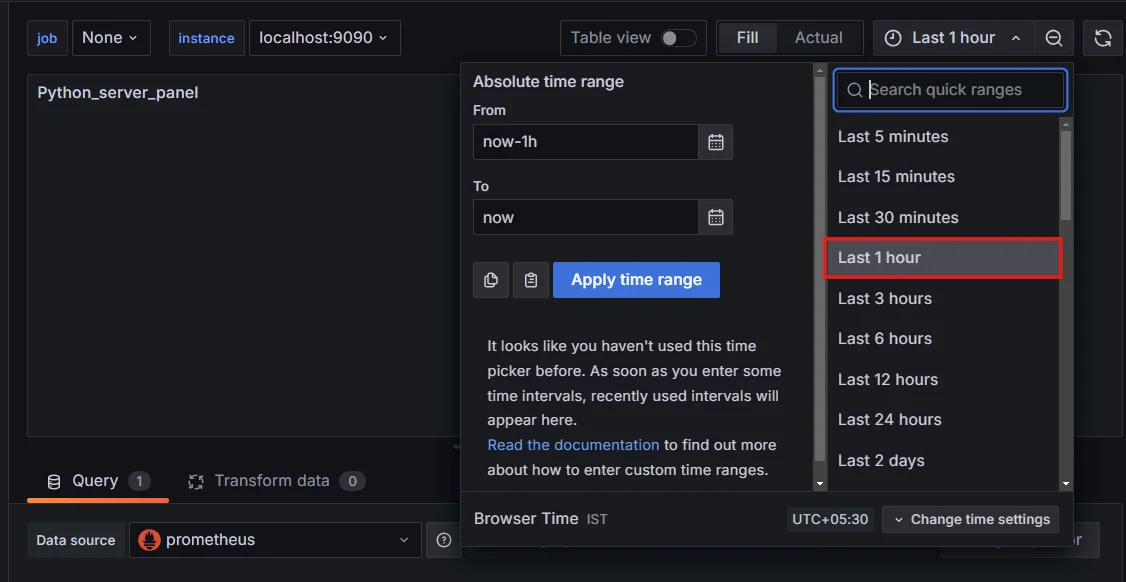Select Last 2 days quick range
The image size is (1126, 582).
pyautogui.click(x=943, y=461)
